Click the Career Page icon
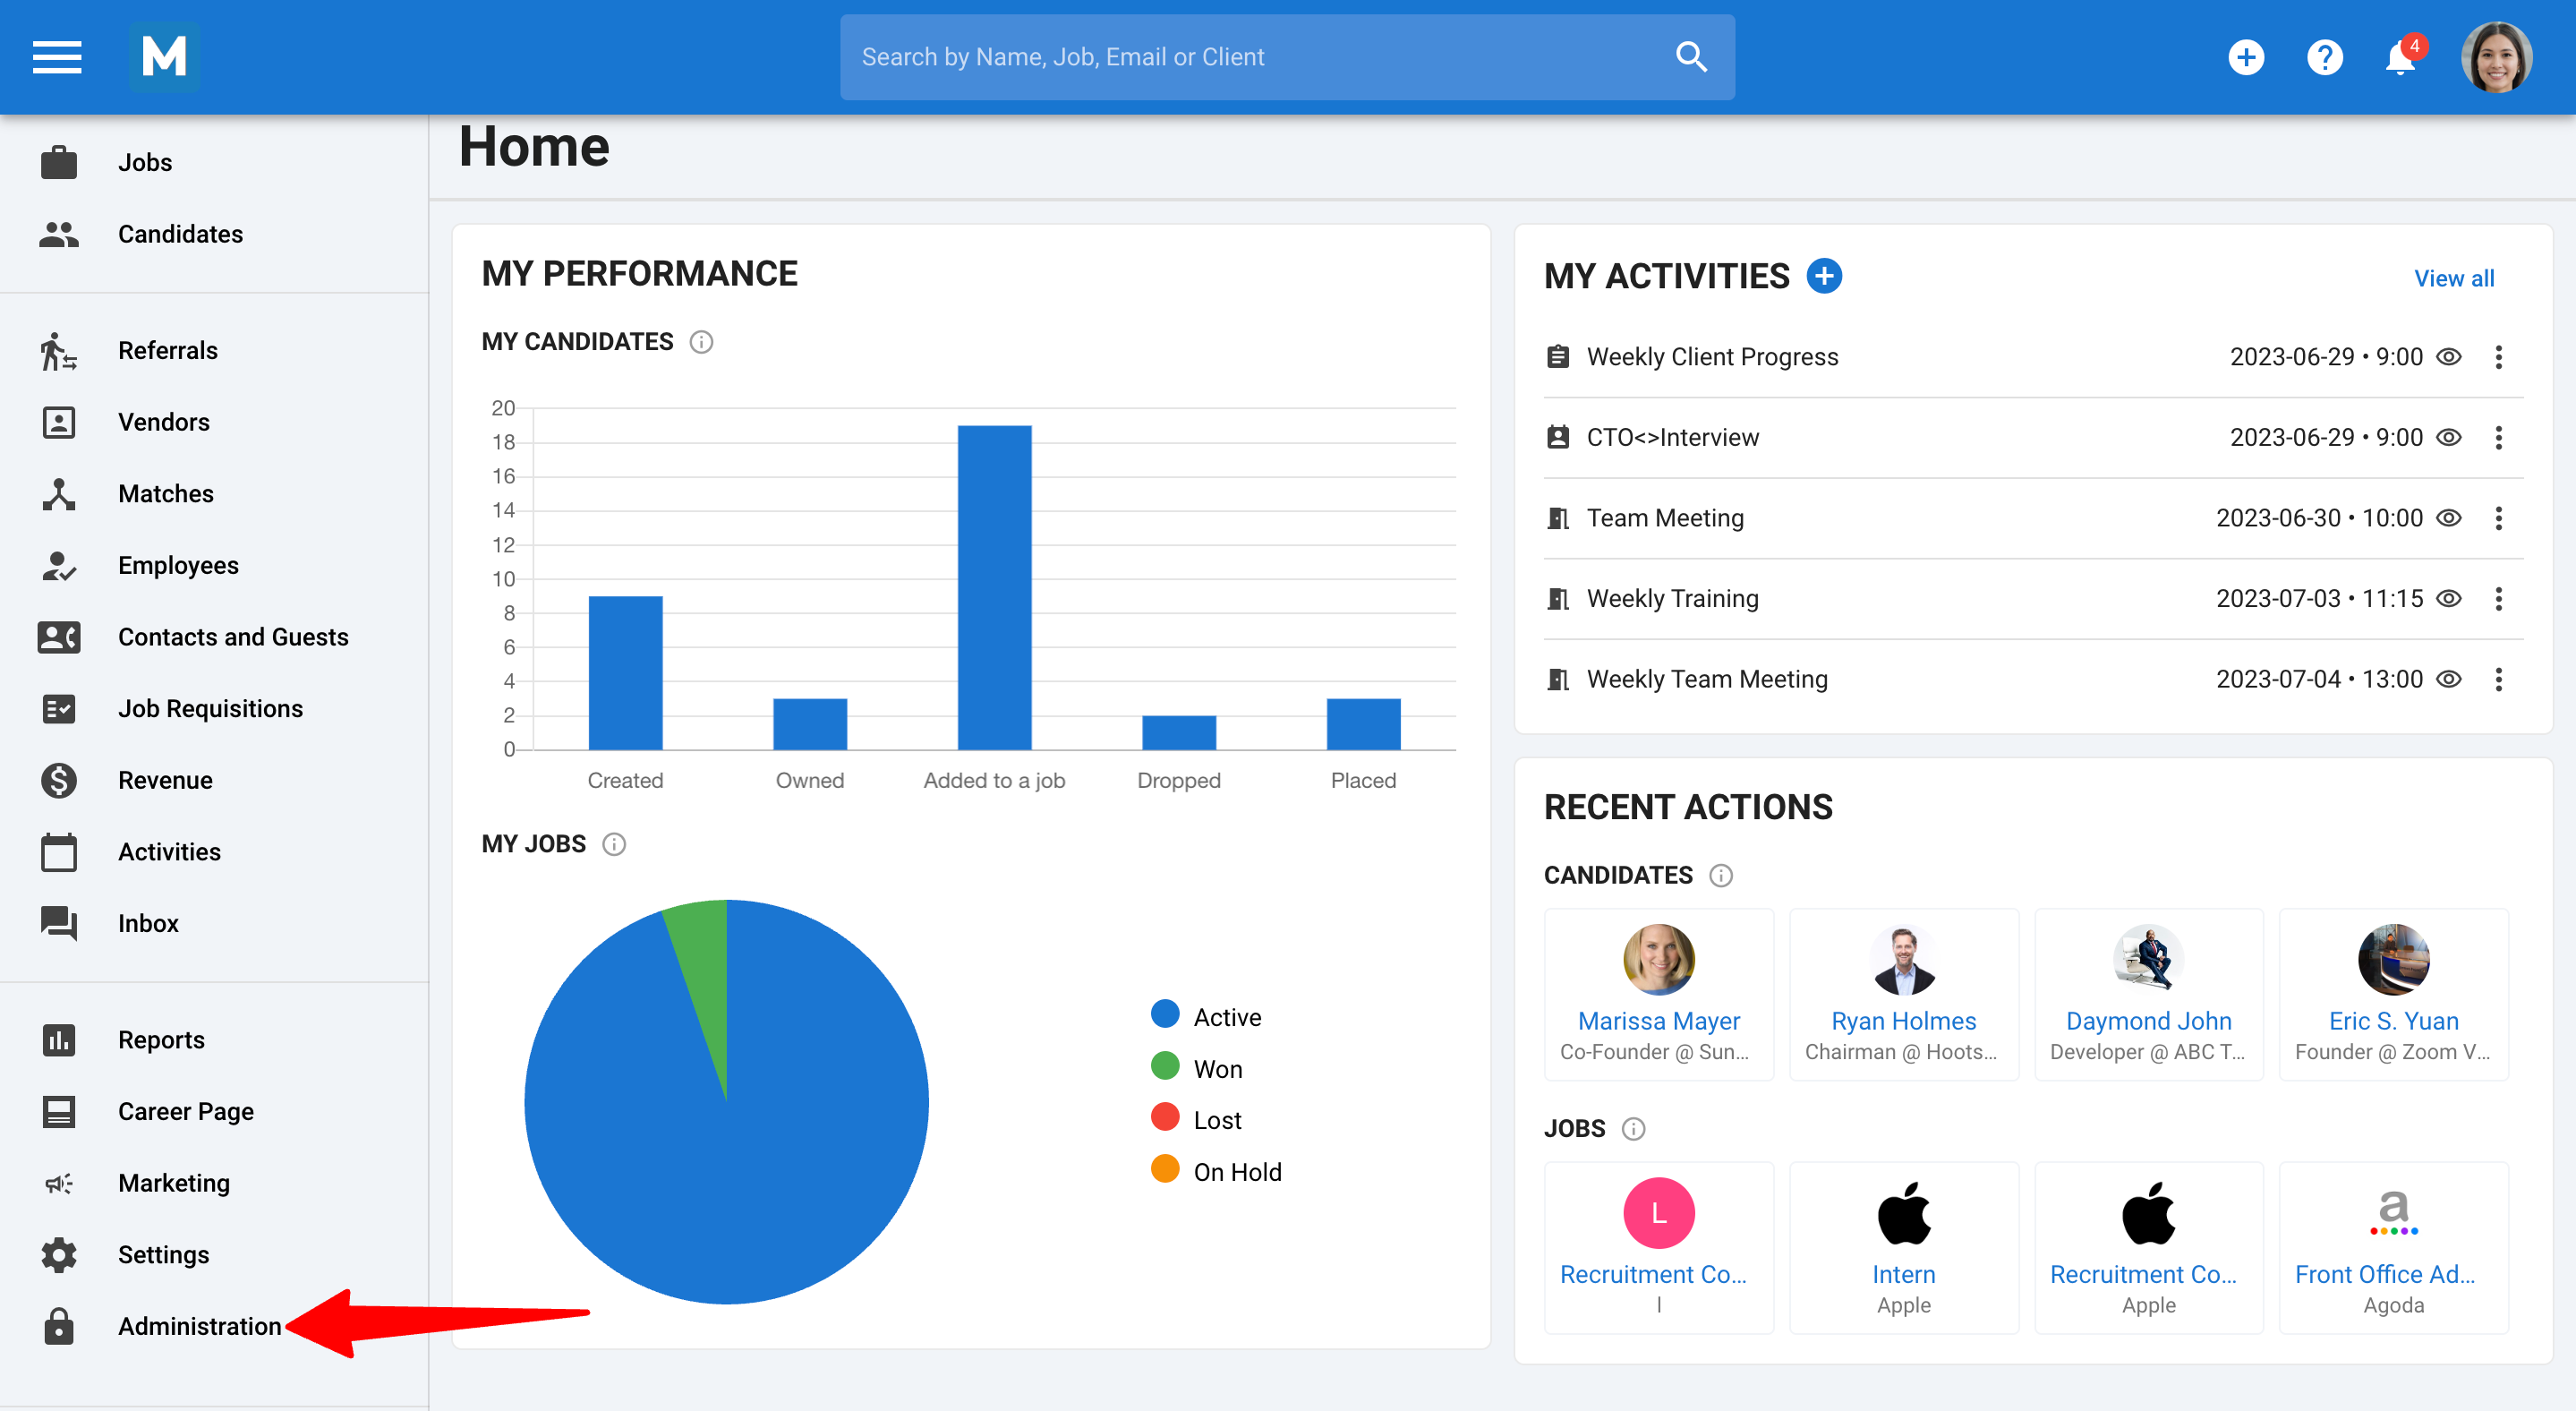The height and width of the screenshot is (1411, 2576). point(59,1112)
